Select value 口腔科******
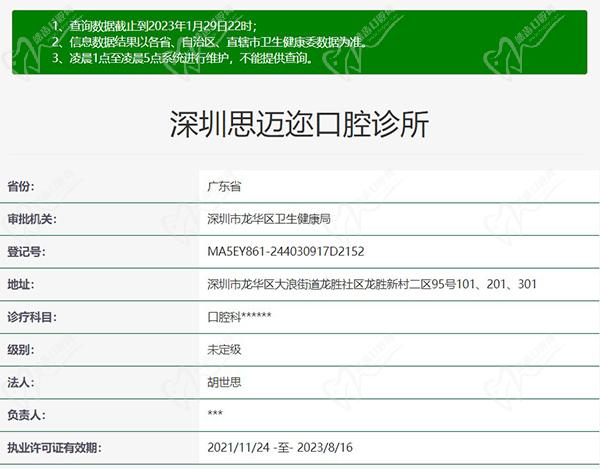Viewport: 600px width, 469px height. [239, 317]
